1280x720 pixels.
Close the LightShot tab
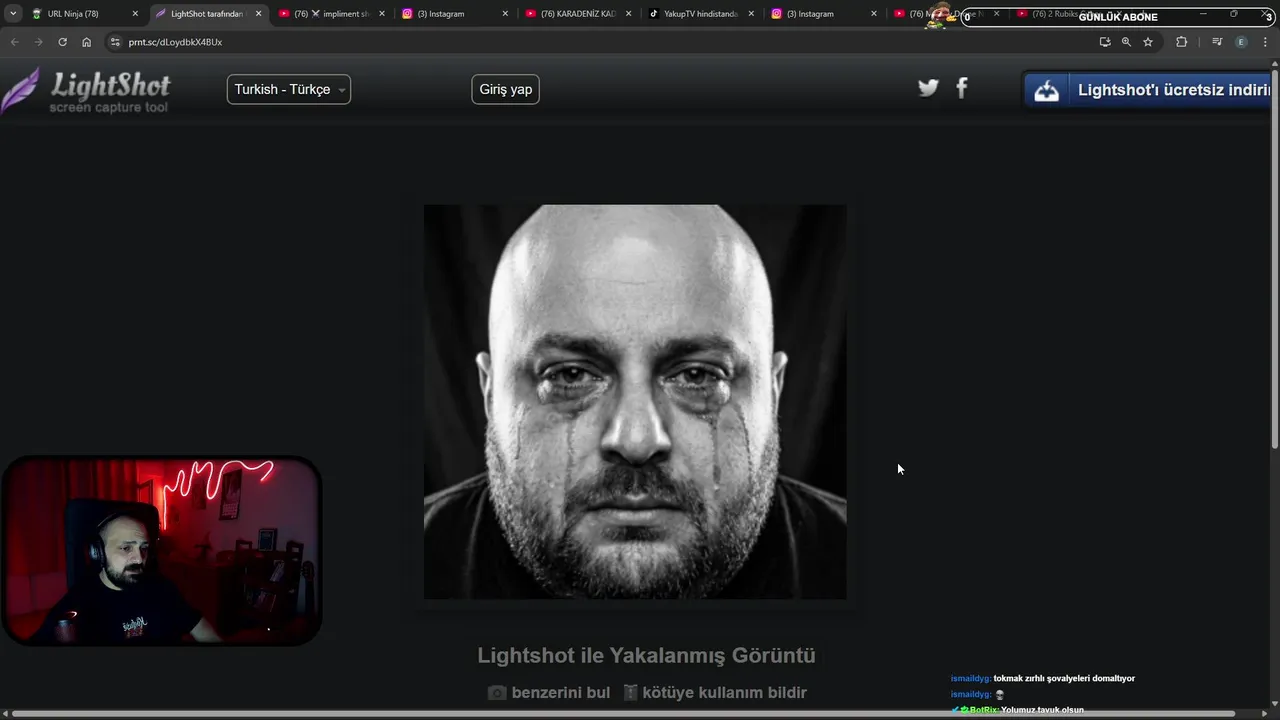click(x=258, y=14)
